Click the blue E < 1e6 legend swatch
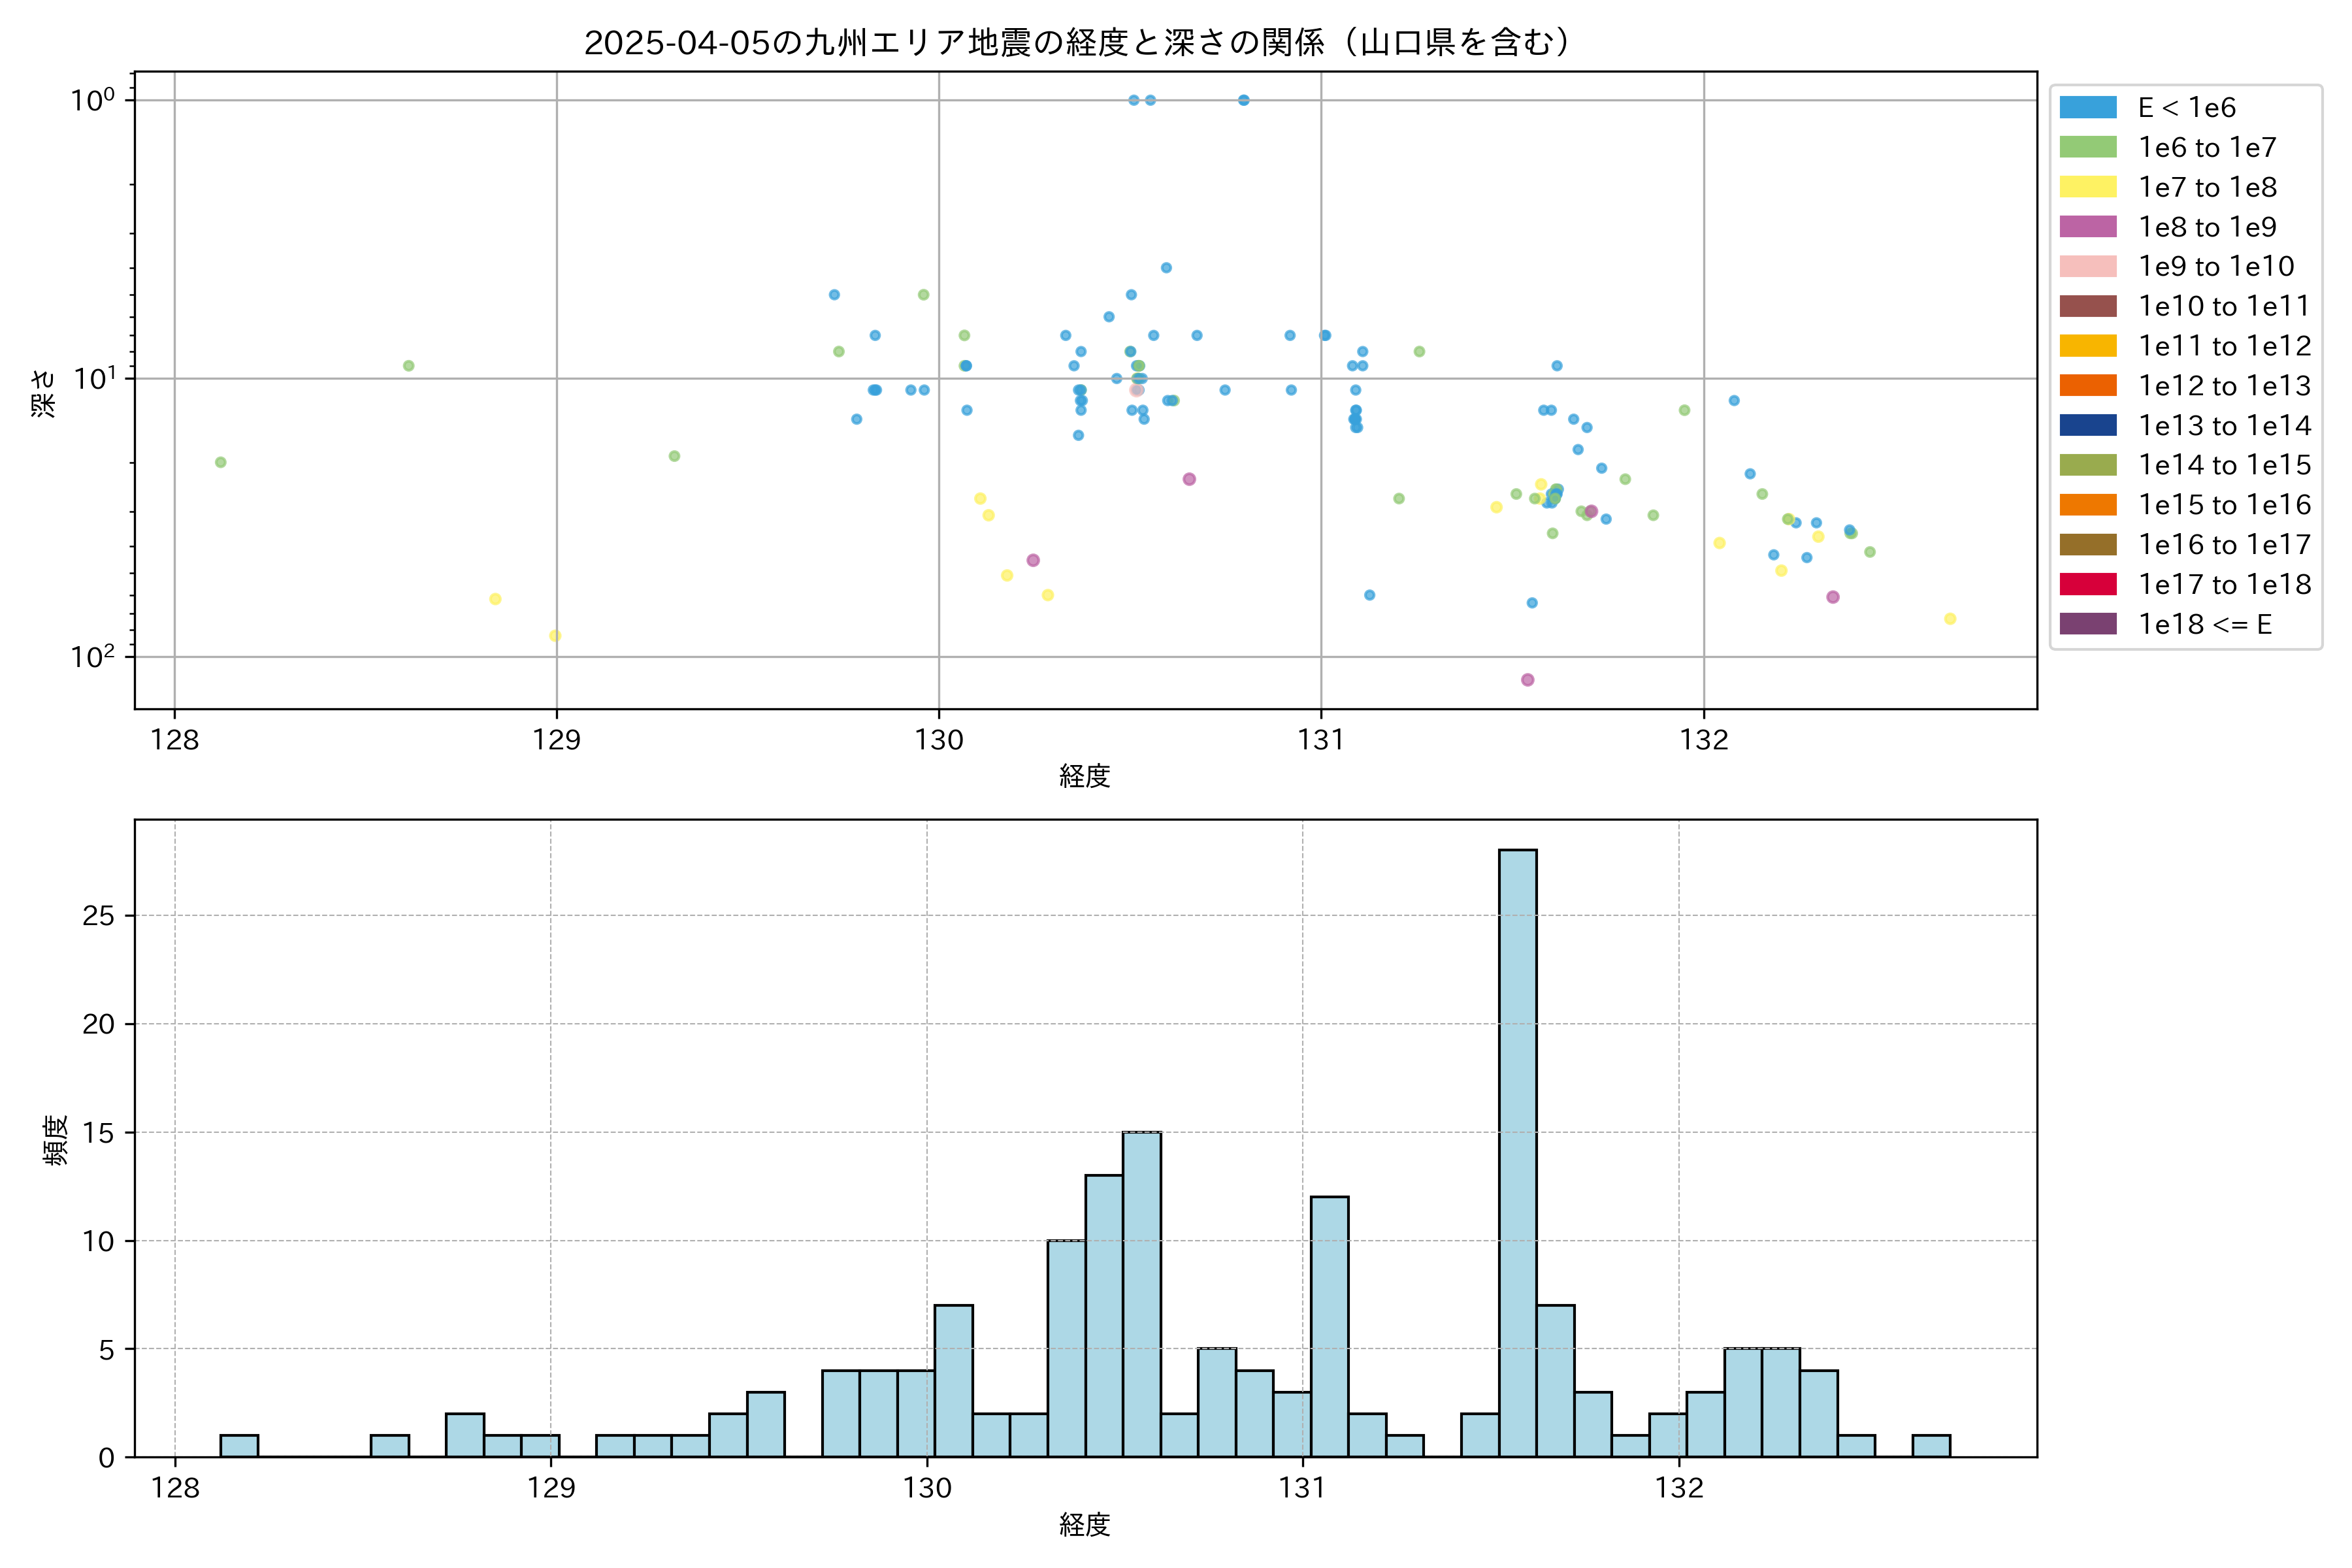 click(x=2088, y=108)
